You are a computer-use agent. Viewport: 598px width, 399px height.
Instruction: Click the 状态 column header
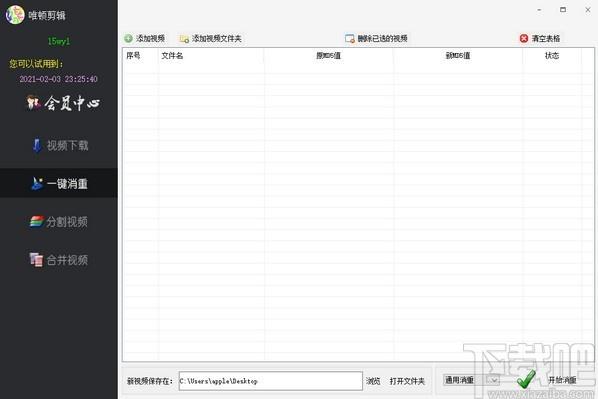(551, 56)
